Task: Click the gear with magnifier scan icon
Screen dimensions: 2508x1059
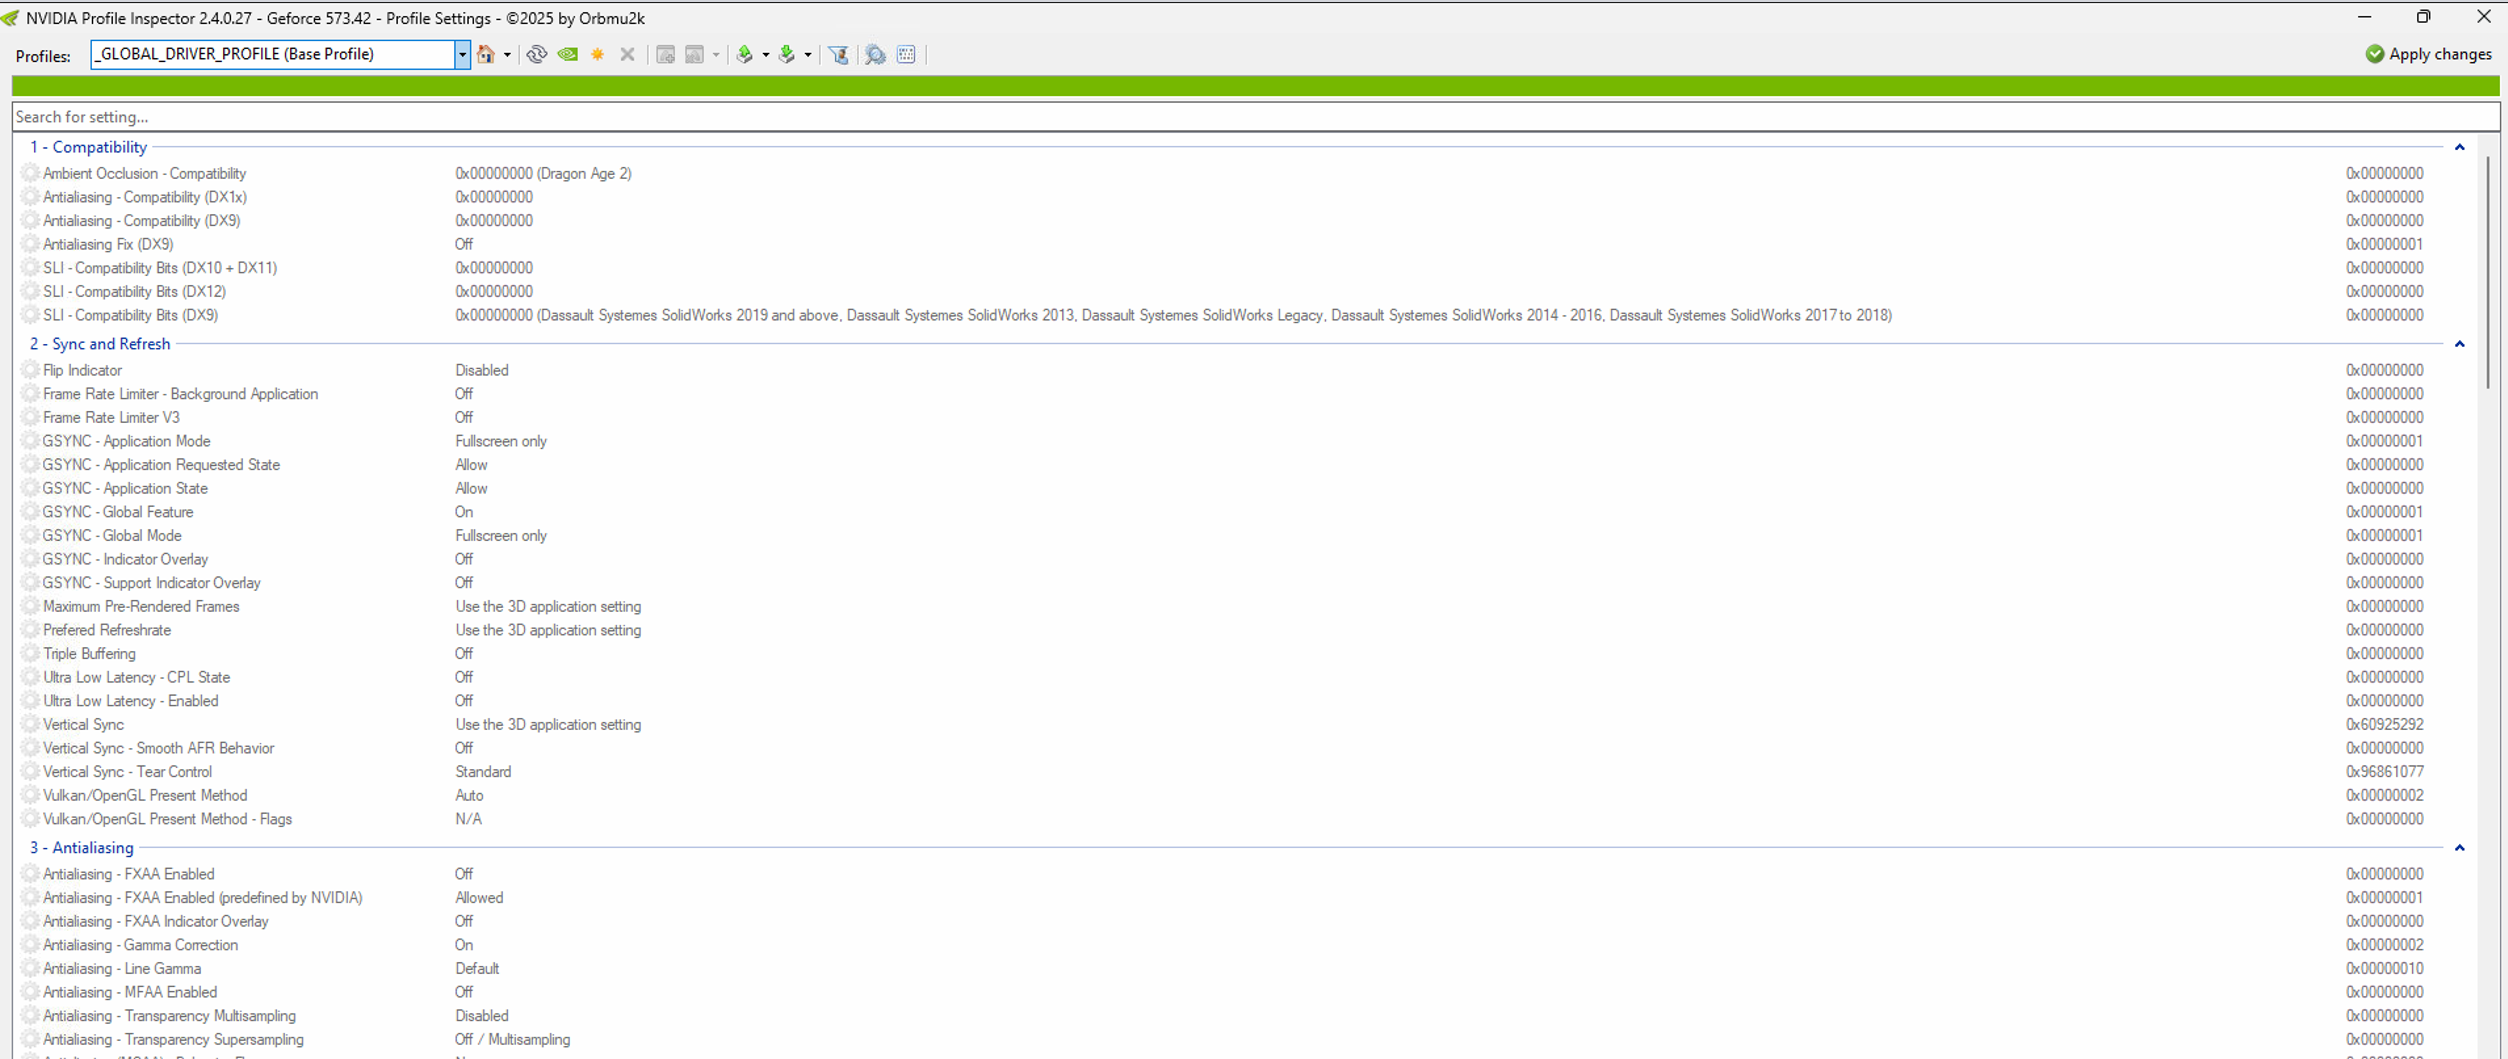Action: 875,55
